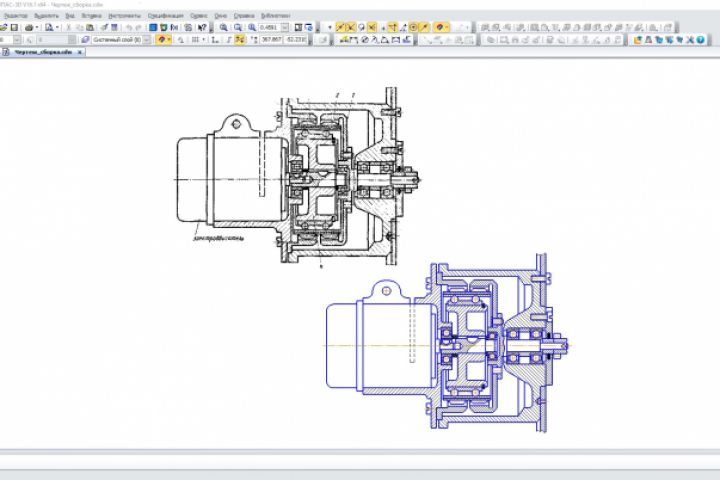Click the global snaps magnet icon in the top toolbar

pyautogui.click(x=439, y=28)
